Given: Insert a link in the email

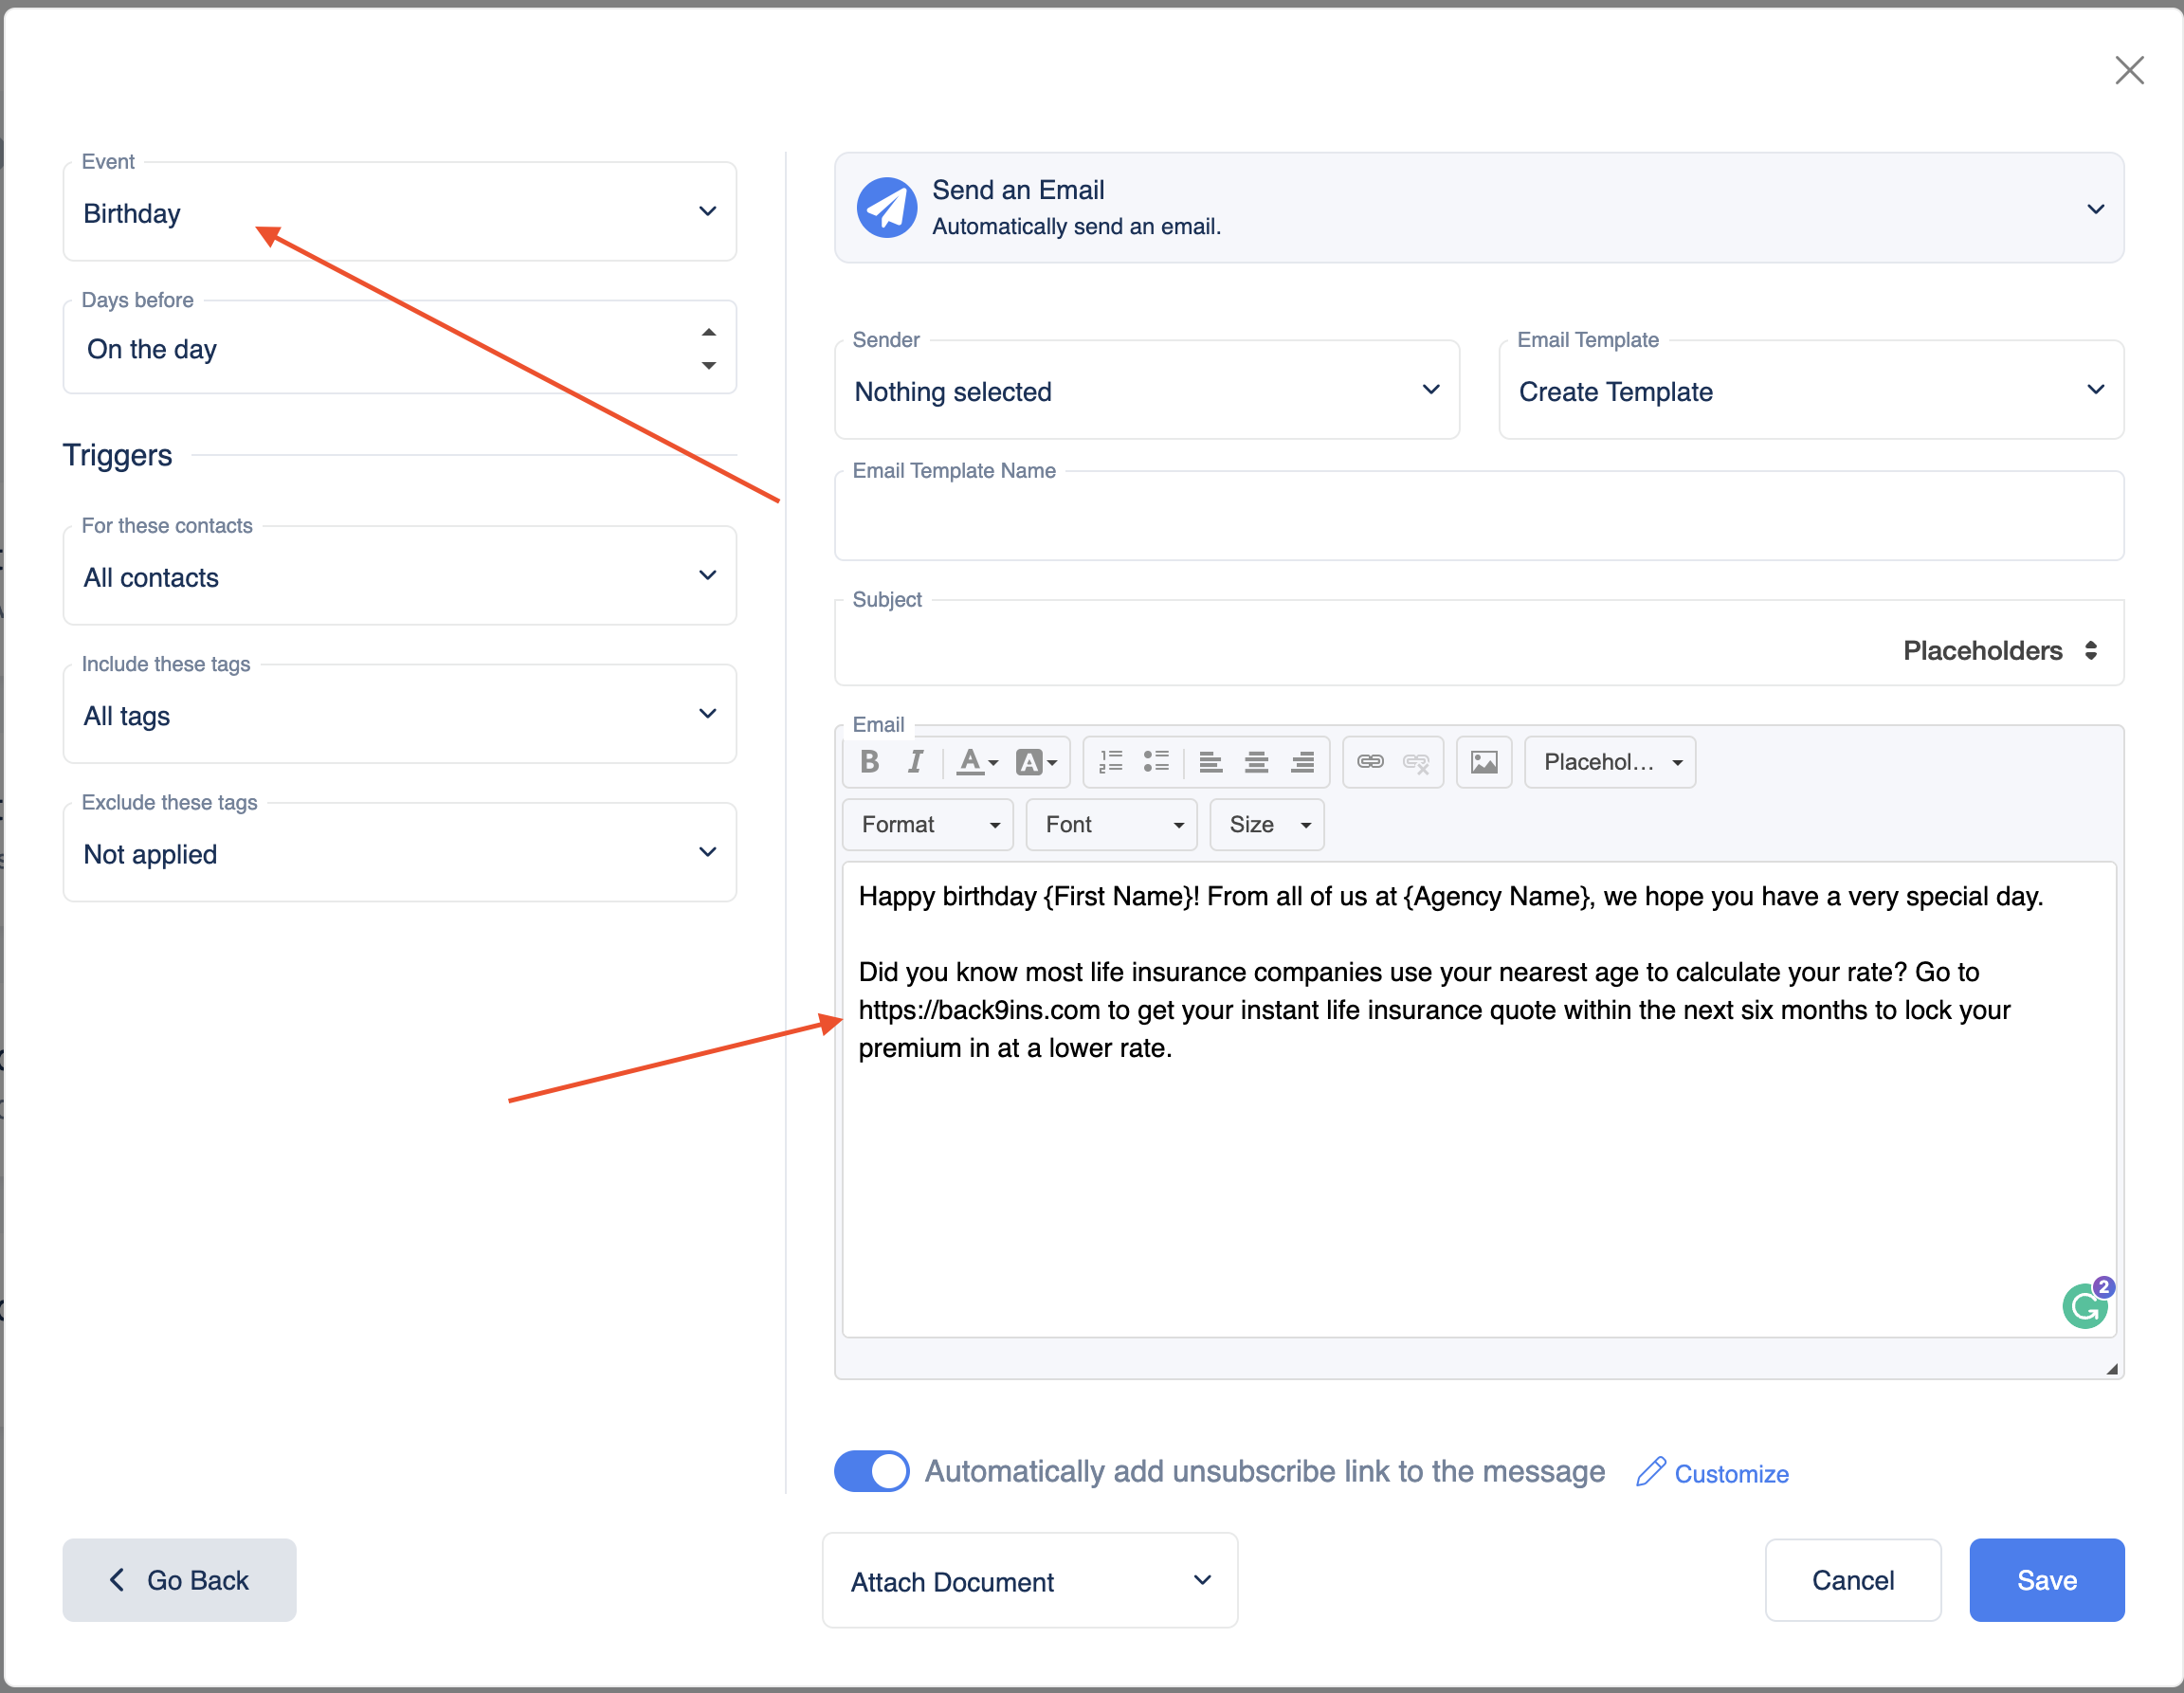Looking at the screenshot, I should (x=1370, y=762).
